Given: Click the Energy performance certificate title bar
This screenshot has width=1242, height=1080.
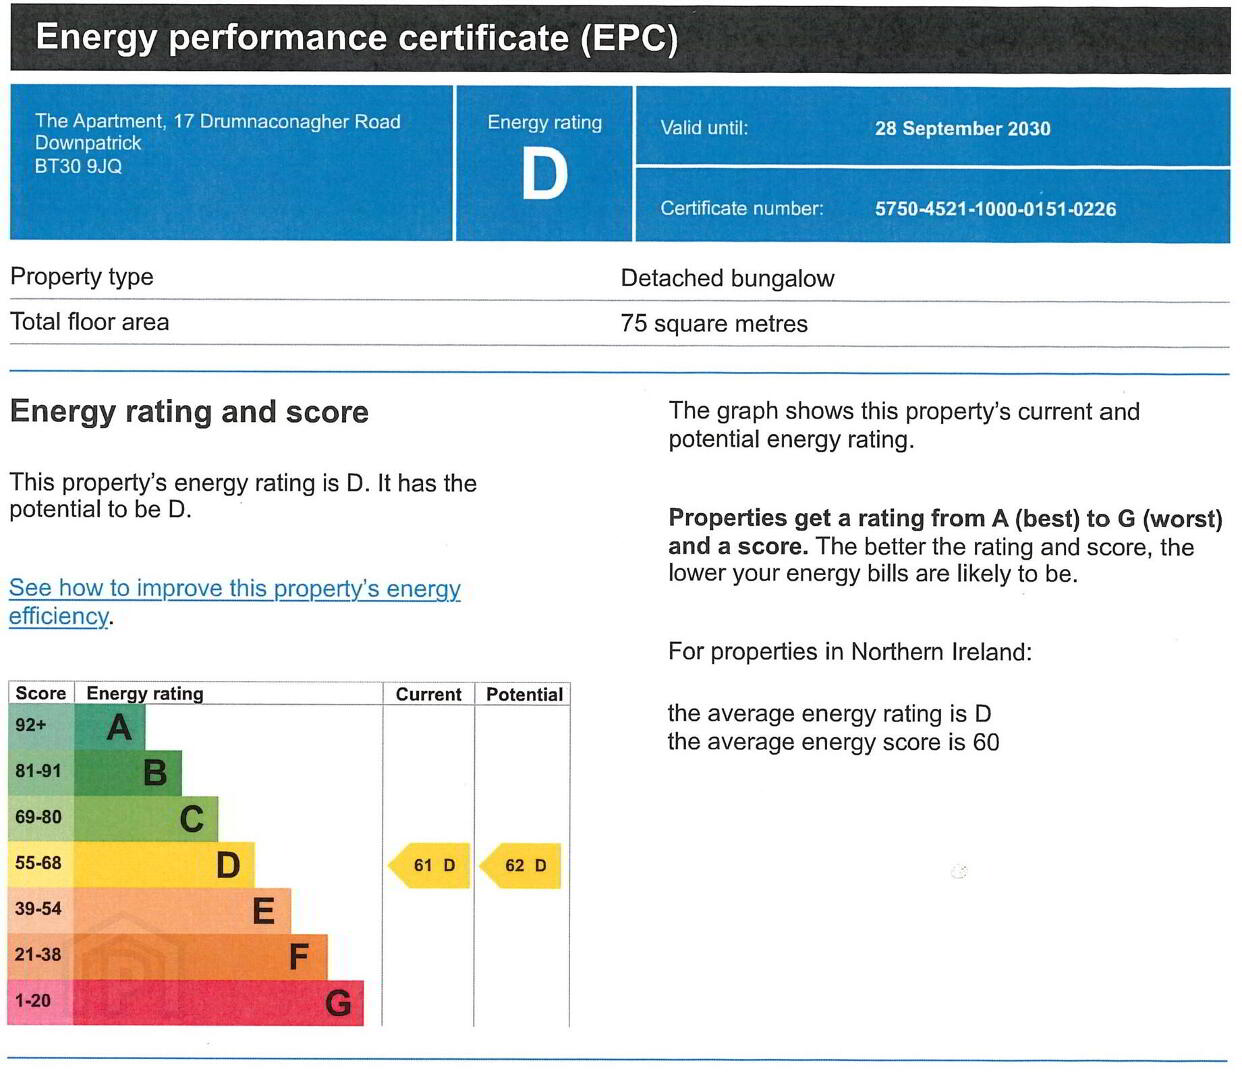Looking at the screenshot, I should tap(620, 39).
